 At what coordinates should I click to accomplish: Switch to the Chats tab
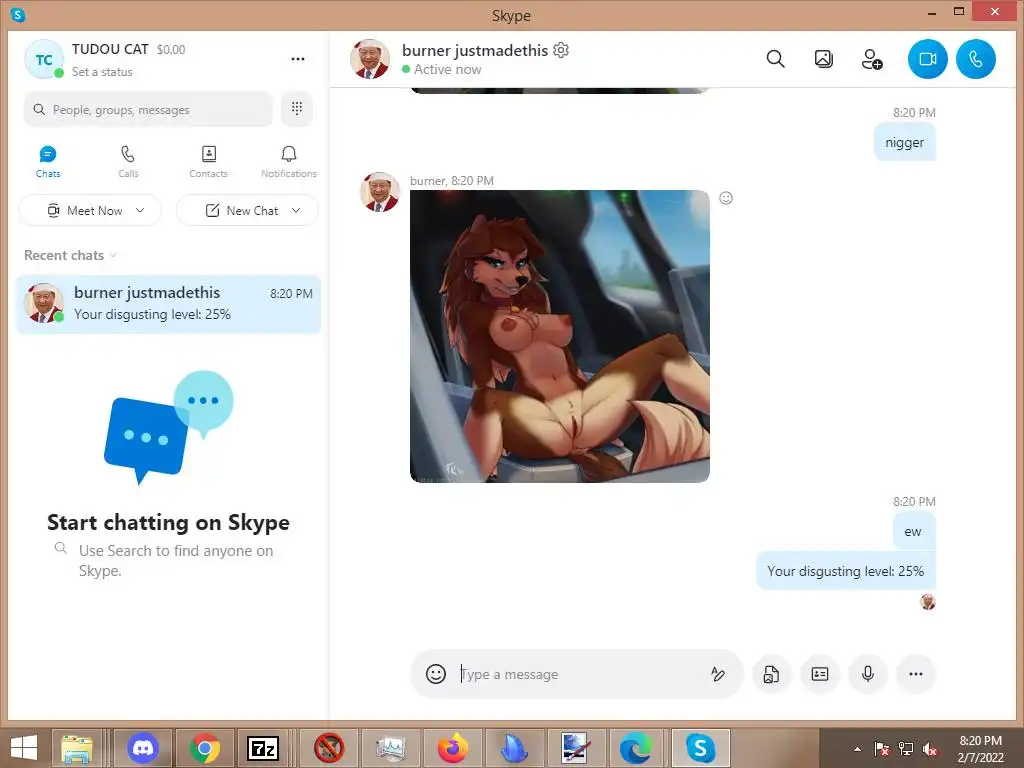click(48, 162)
